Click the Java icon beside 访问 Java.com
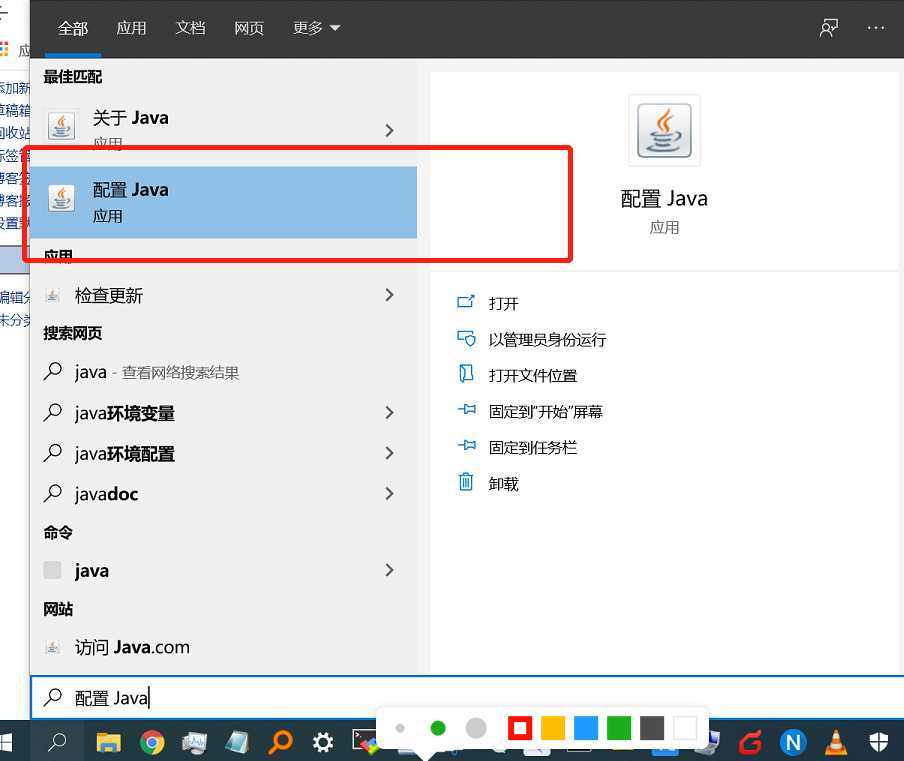Screen dimensions: 904x761 [52, 647]
